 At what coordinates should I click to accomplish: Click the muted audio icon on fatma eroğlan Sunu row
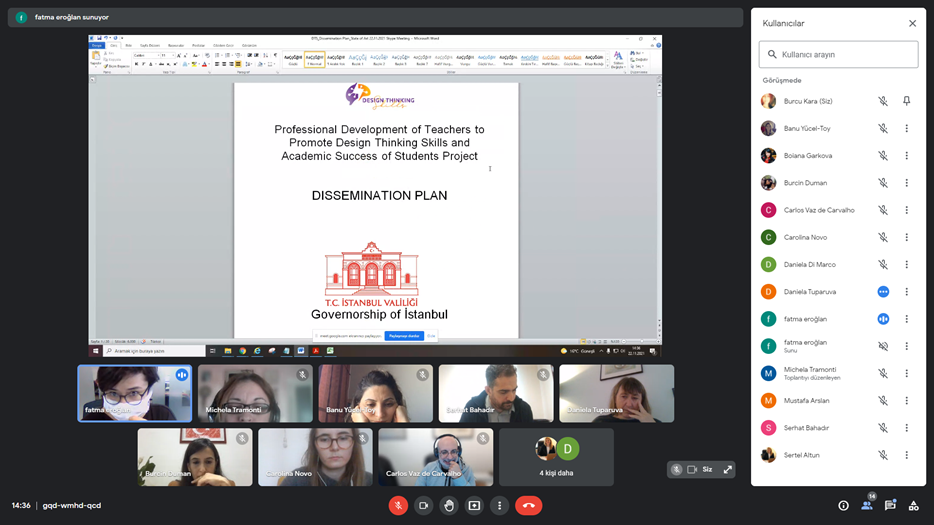point(883,346)
